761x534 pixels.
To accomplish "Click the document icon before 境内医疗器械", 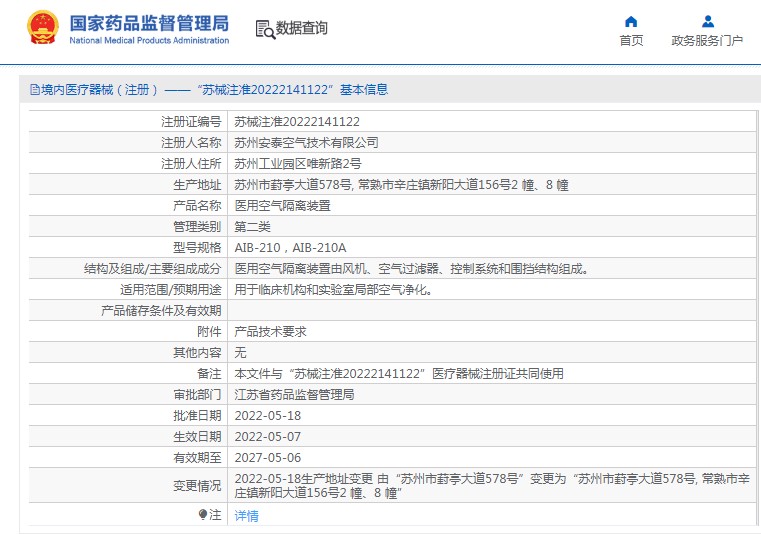I will [x=34, y=89].
